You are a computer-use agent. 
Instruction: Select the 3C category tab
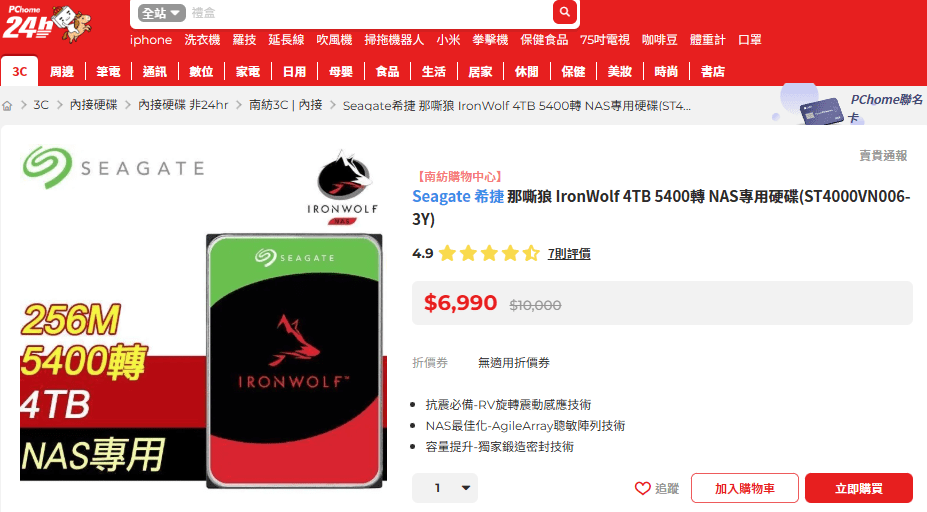coord(20,72)
